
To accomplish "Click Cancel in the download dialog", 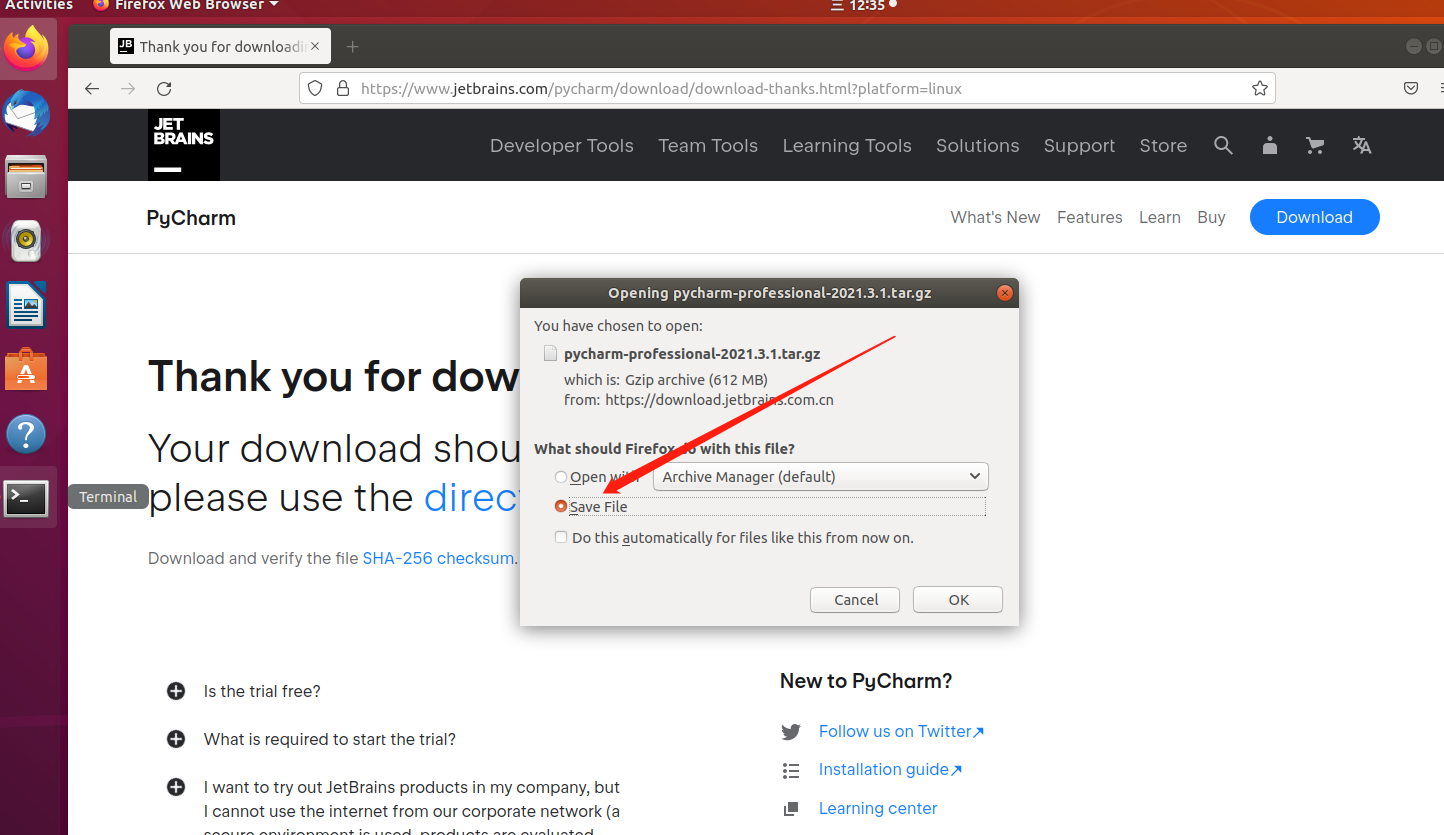I will (856, 599).
